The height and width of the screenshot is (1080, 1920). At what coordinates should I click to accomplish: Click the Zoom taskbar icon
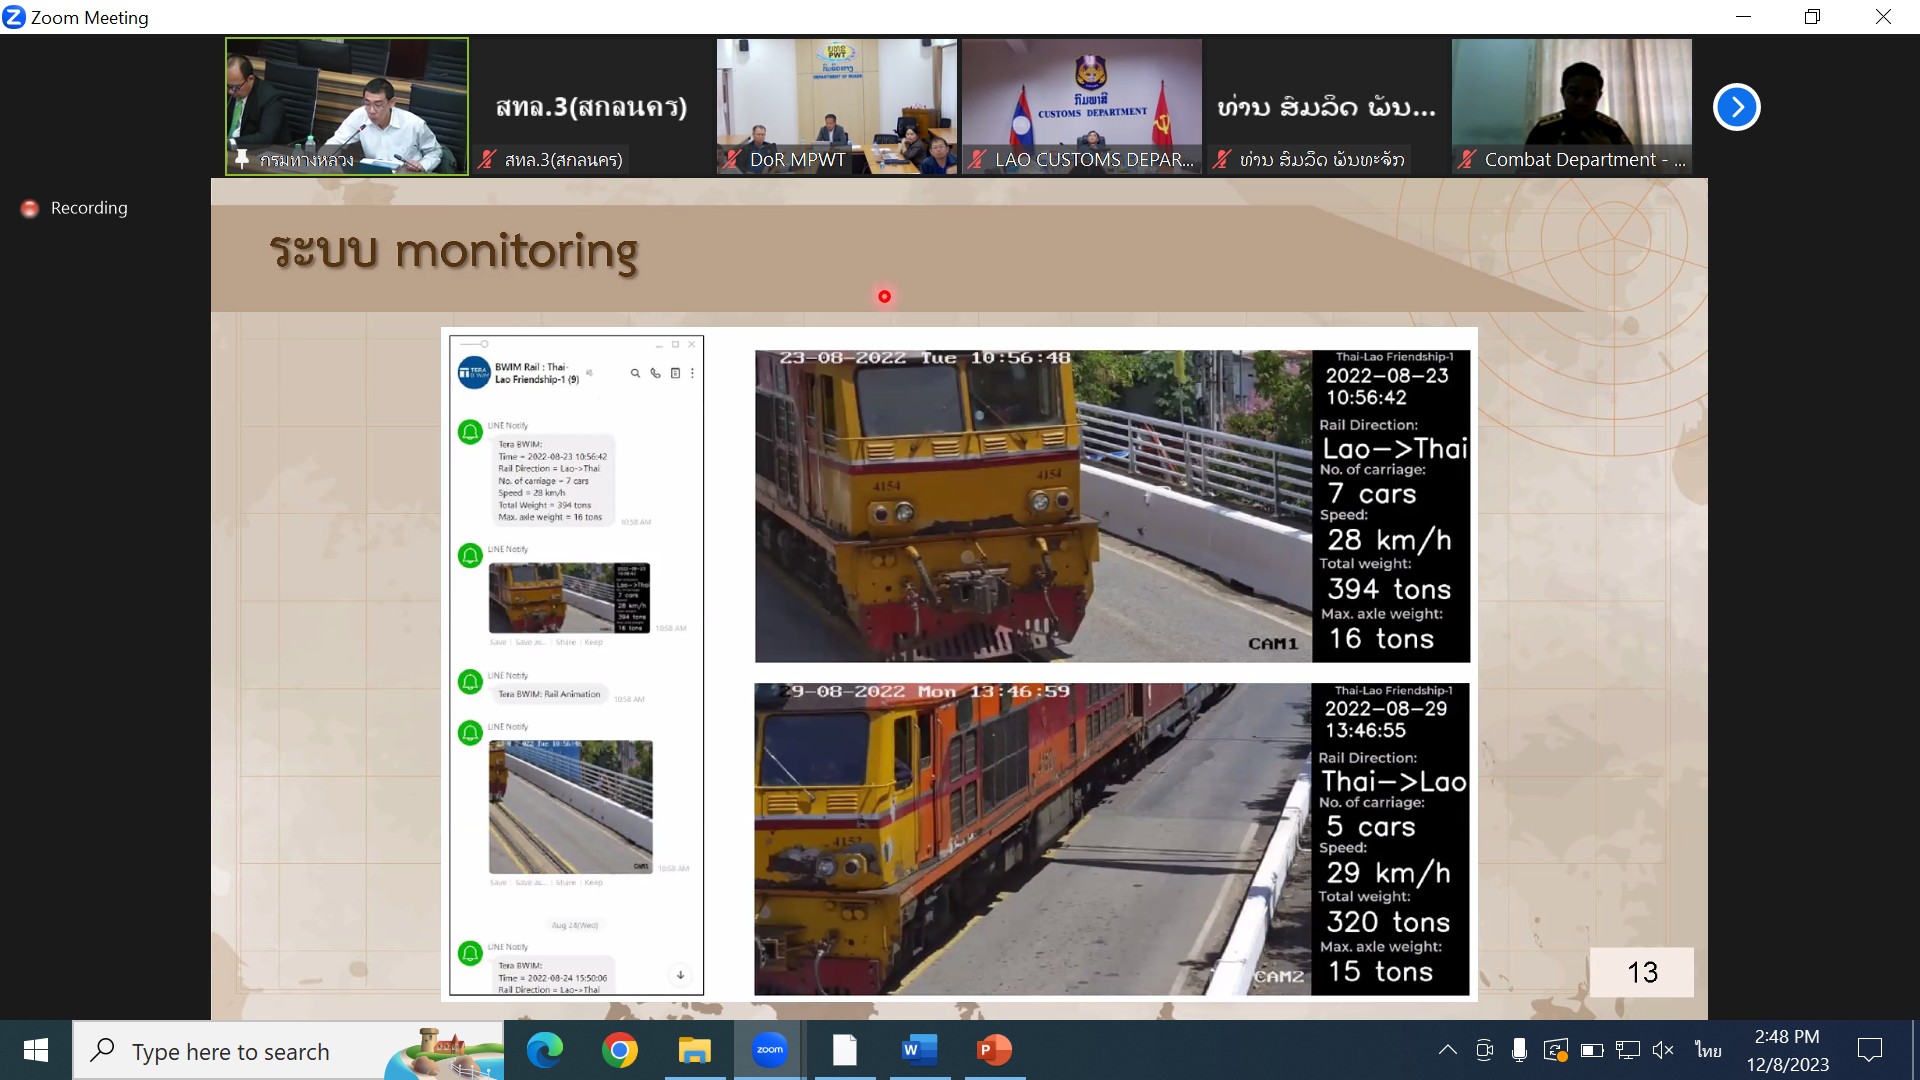769,1050
